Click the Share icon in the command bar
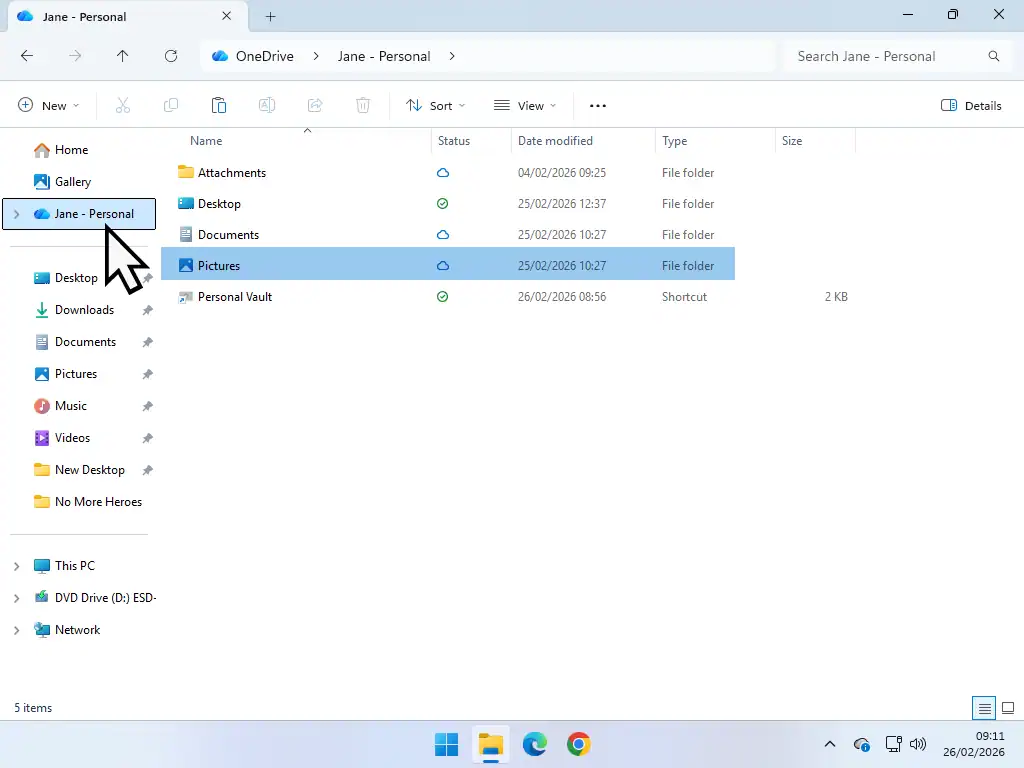Viewport: 1024px width, 768px height. [315, 105]
